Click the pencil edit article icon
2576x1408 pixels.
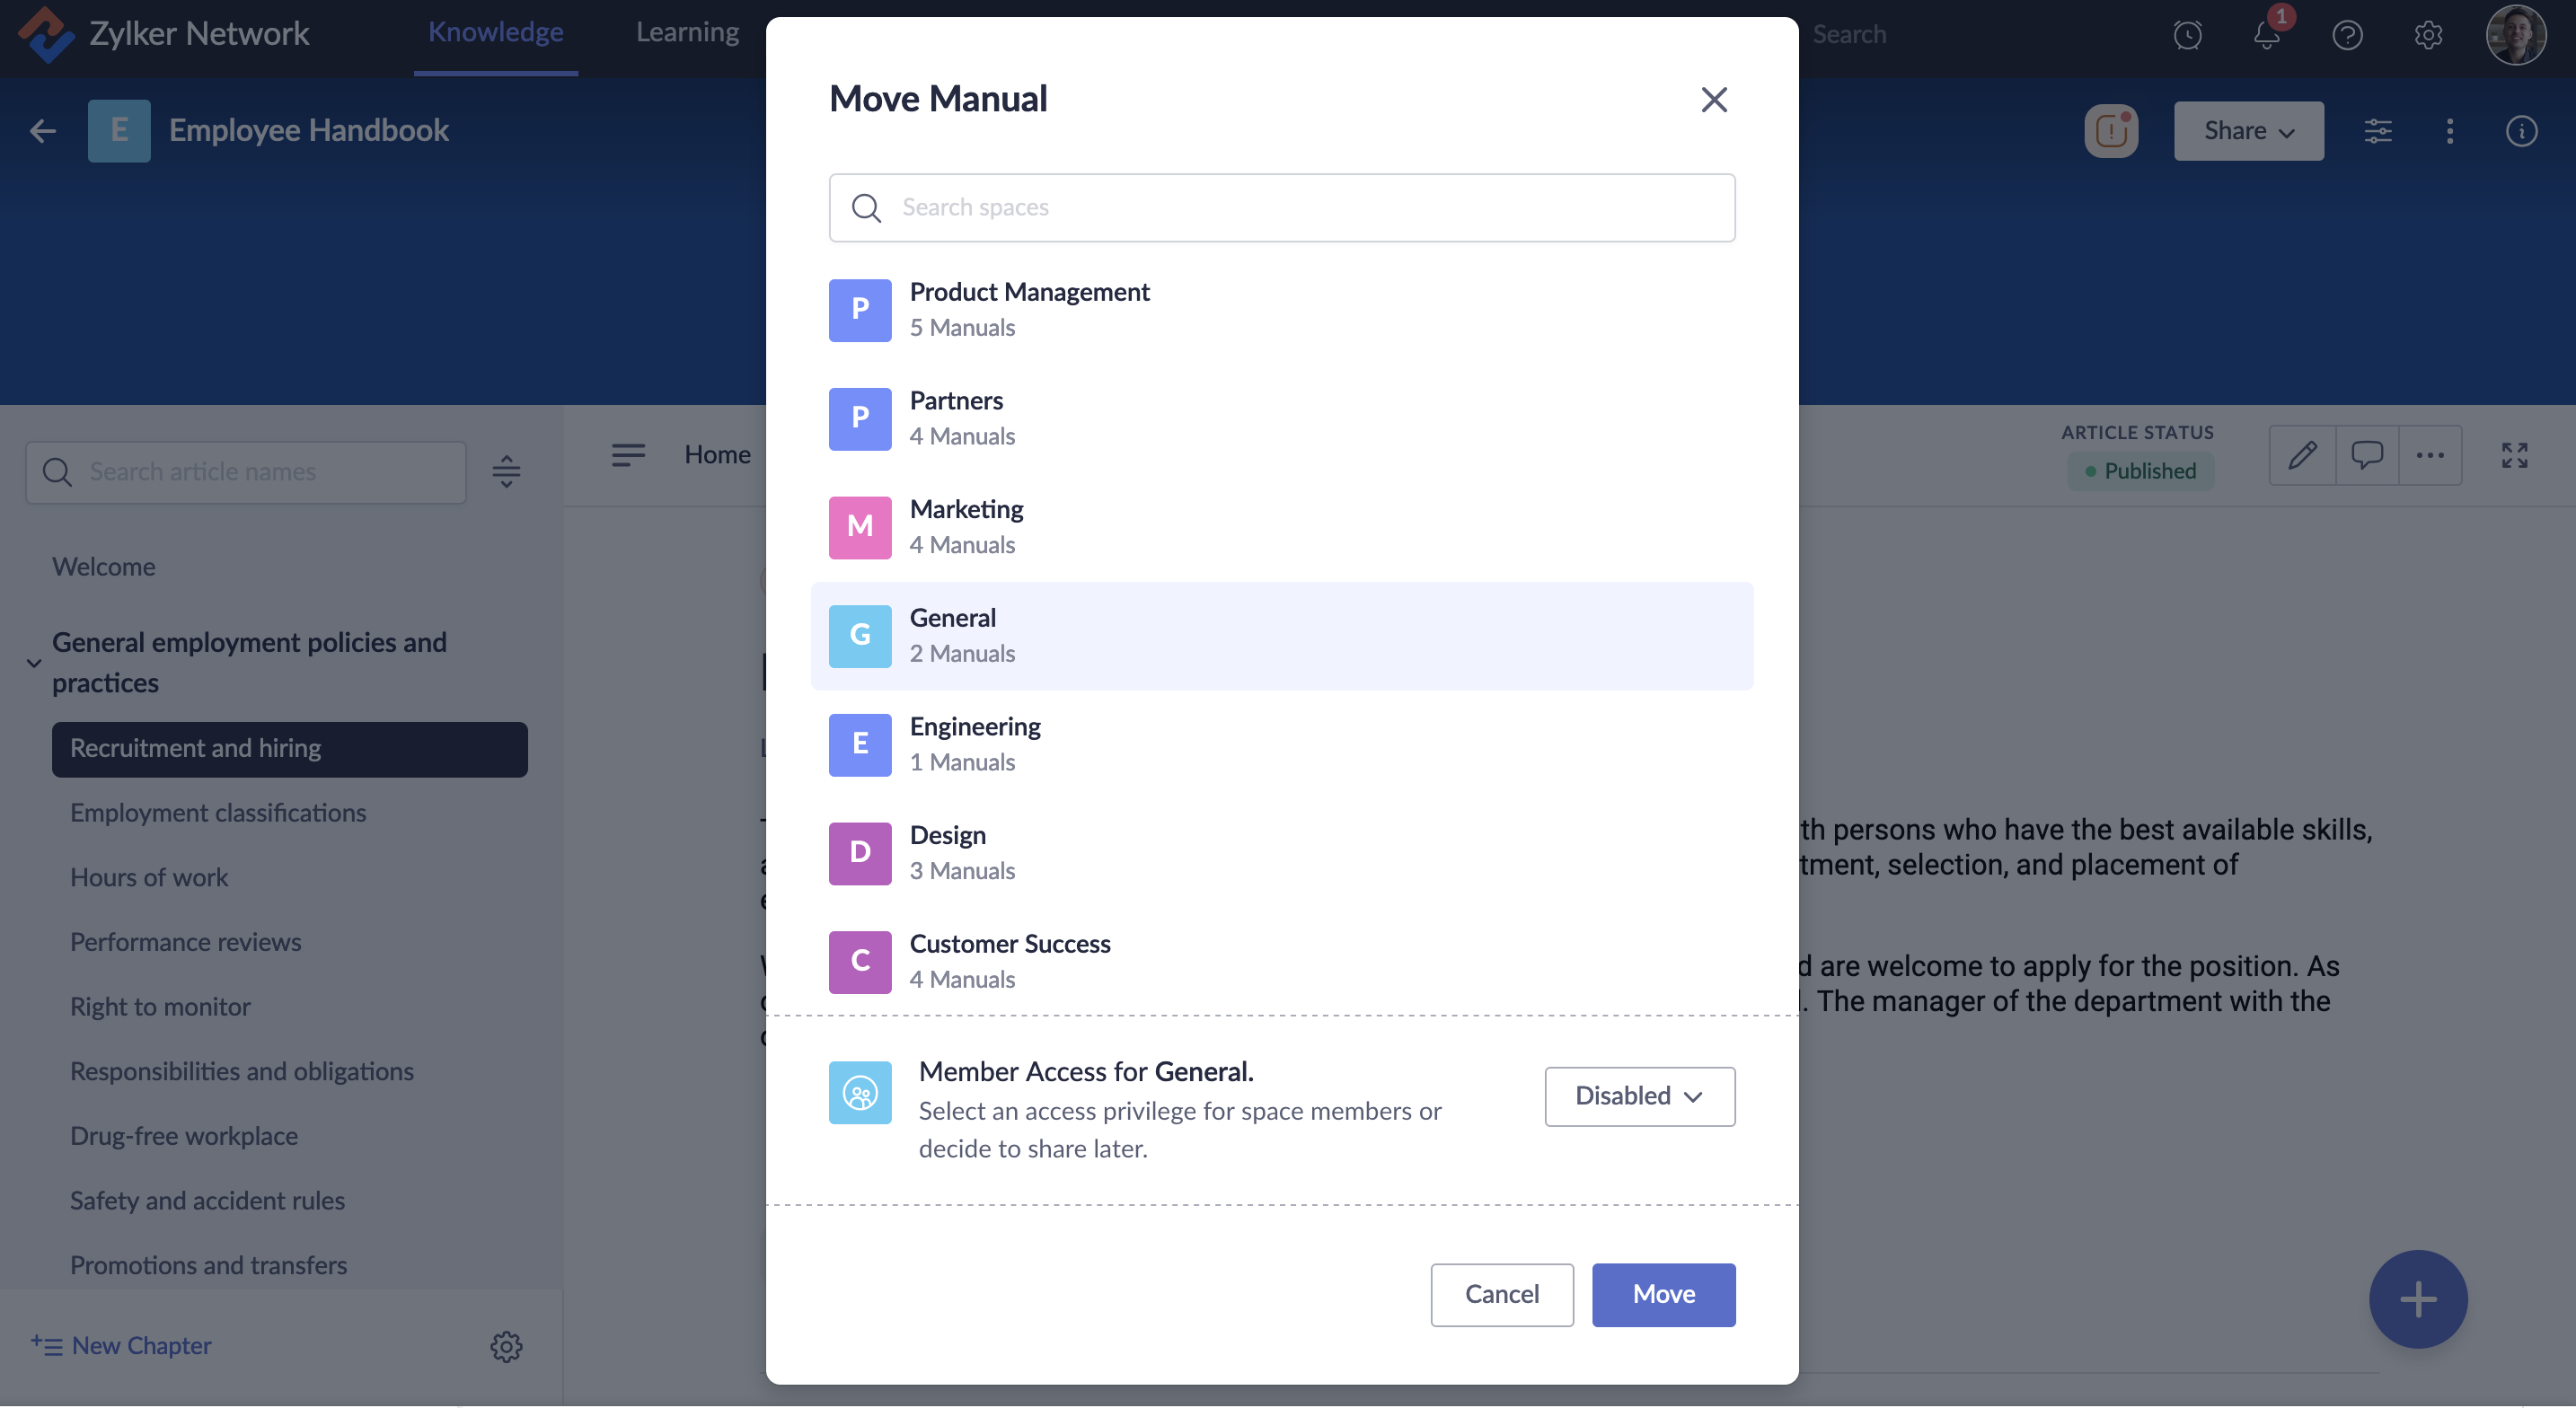click(x=2302, y=456)
